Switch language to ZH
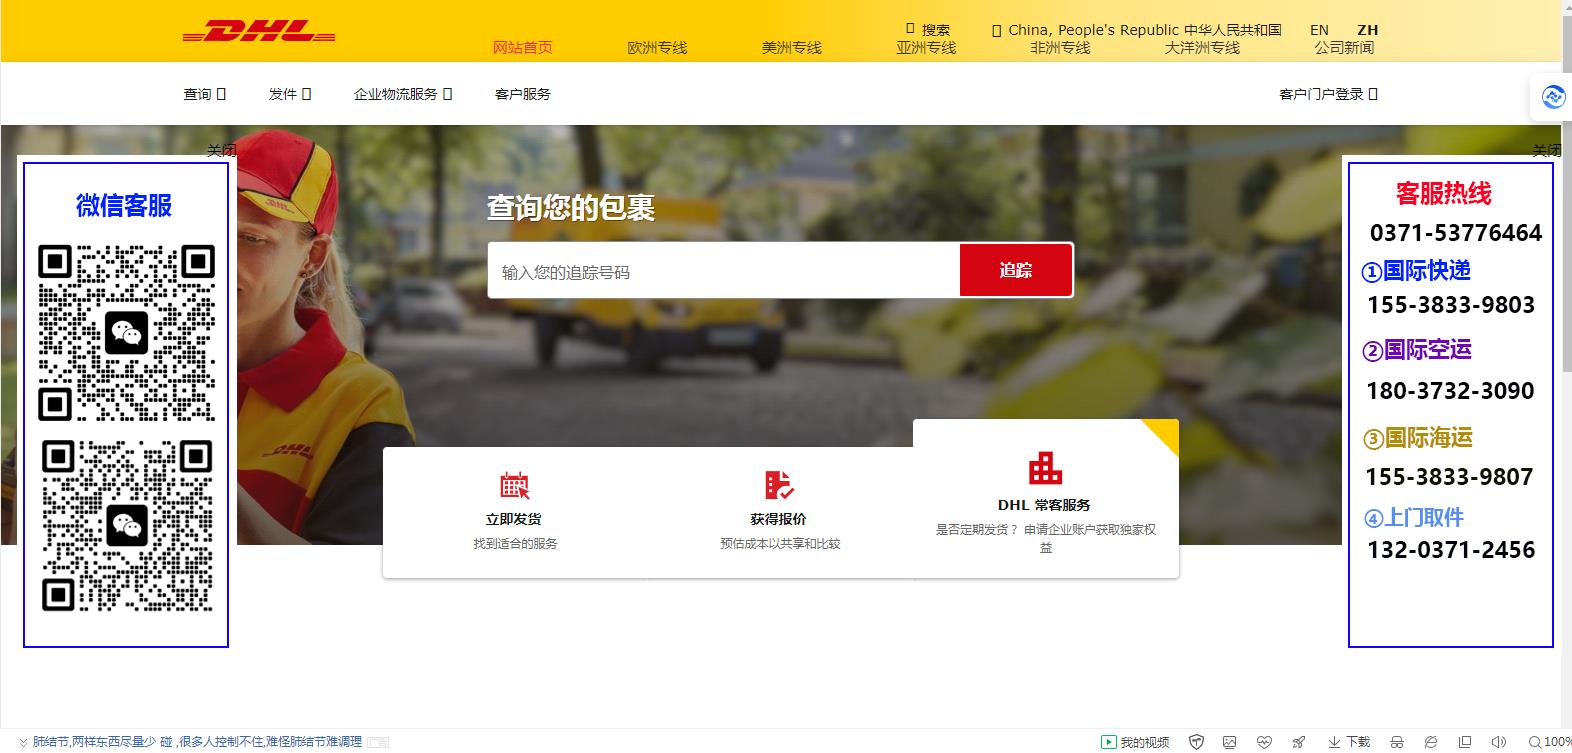1572x753 pixels. pos(1367,30)
